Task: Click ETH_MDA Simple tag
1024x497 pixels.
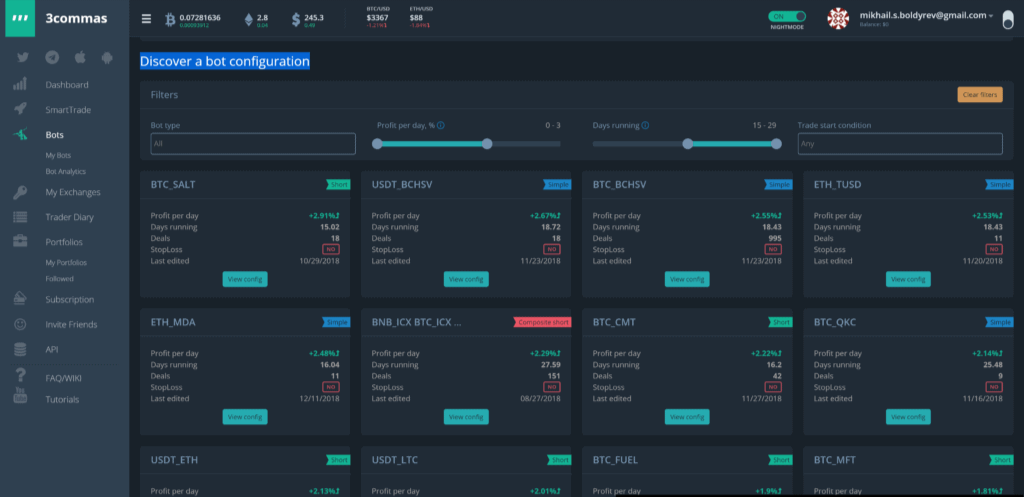Action: pyautogui.click(x=336, y=322)
